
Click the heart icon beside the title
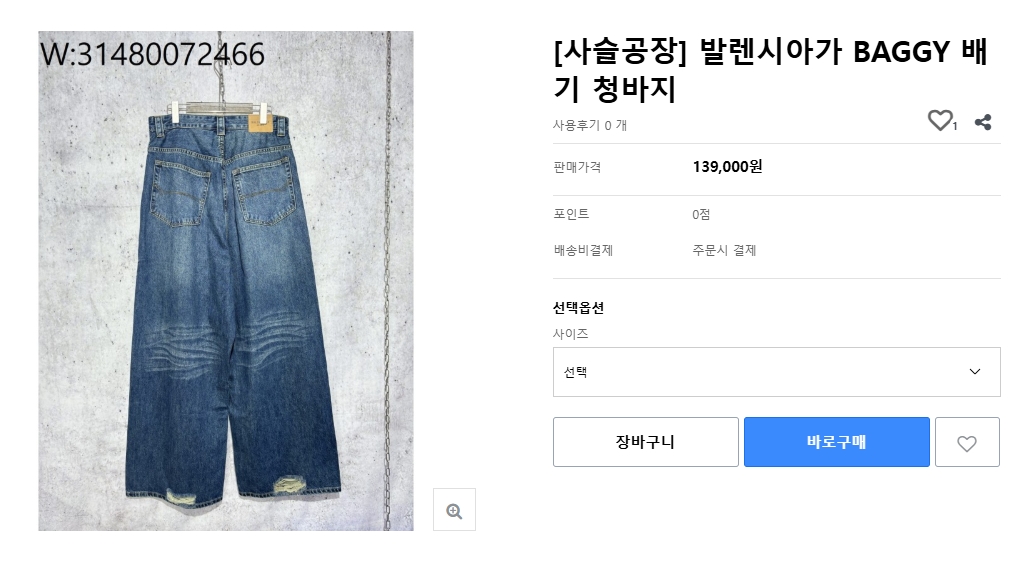[x=939, y=120]
